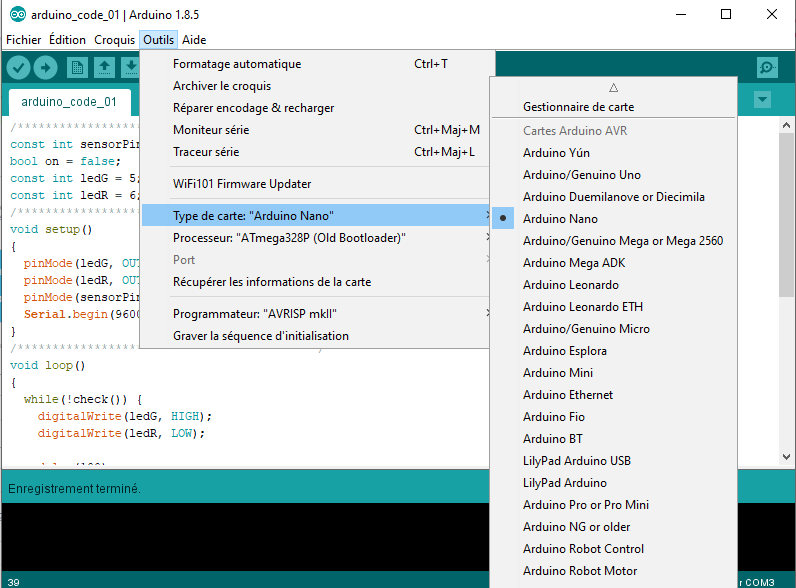Pick the LilyPad Arduino USB board
Image resolution: width=796 pixels, height=588 pixels.
[613, 461]
